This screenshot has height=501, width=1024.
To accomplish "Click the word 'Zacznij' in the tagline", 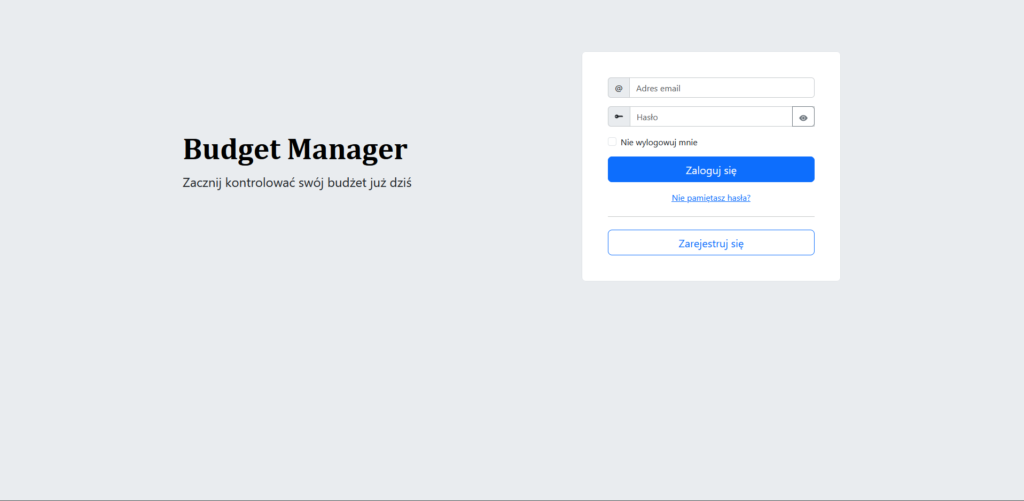I will 203,184.
